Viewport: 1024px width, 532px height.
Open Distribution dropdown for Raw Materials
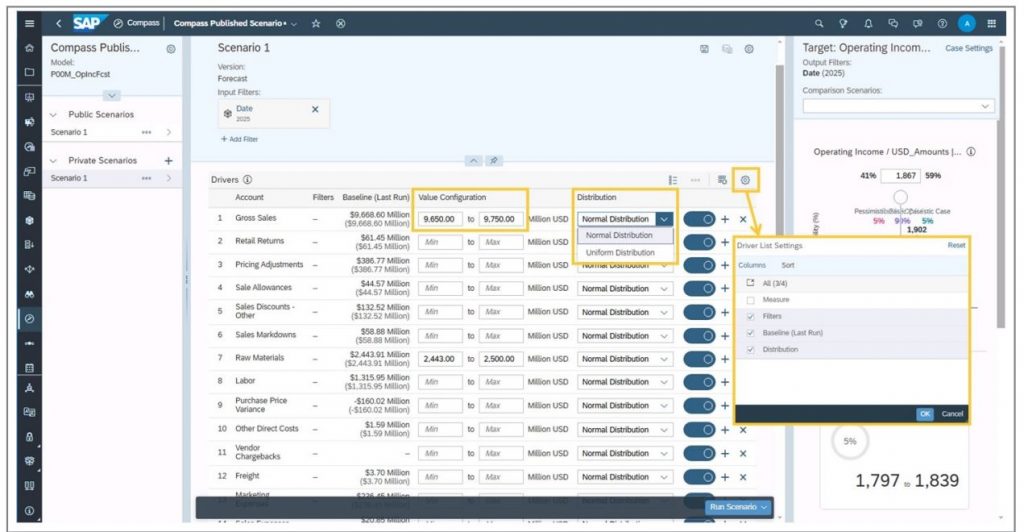click(666, 359)
